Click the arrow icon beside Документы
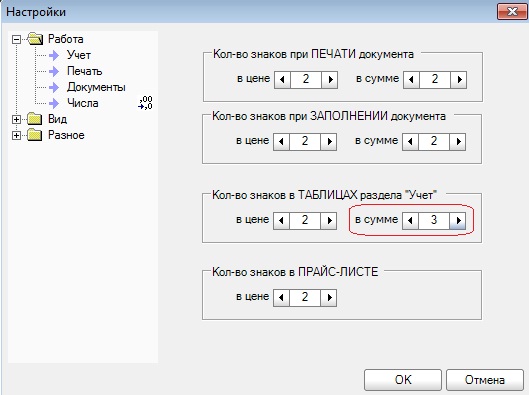 pos(54,87)
